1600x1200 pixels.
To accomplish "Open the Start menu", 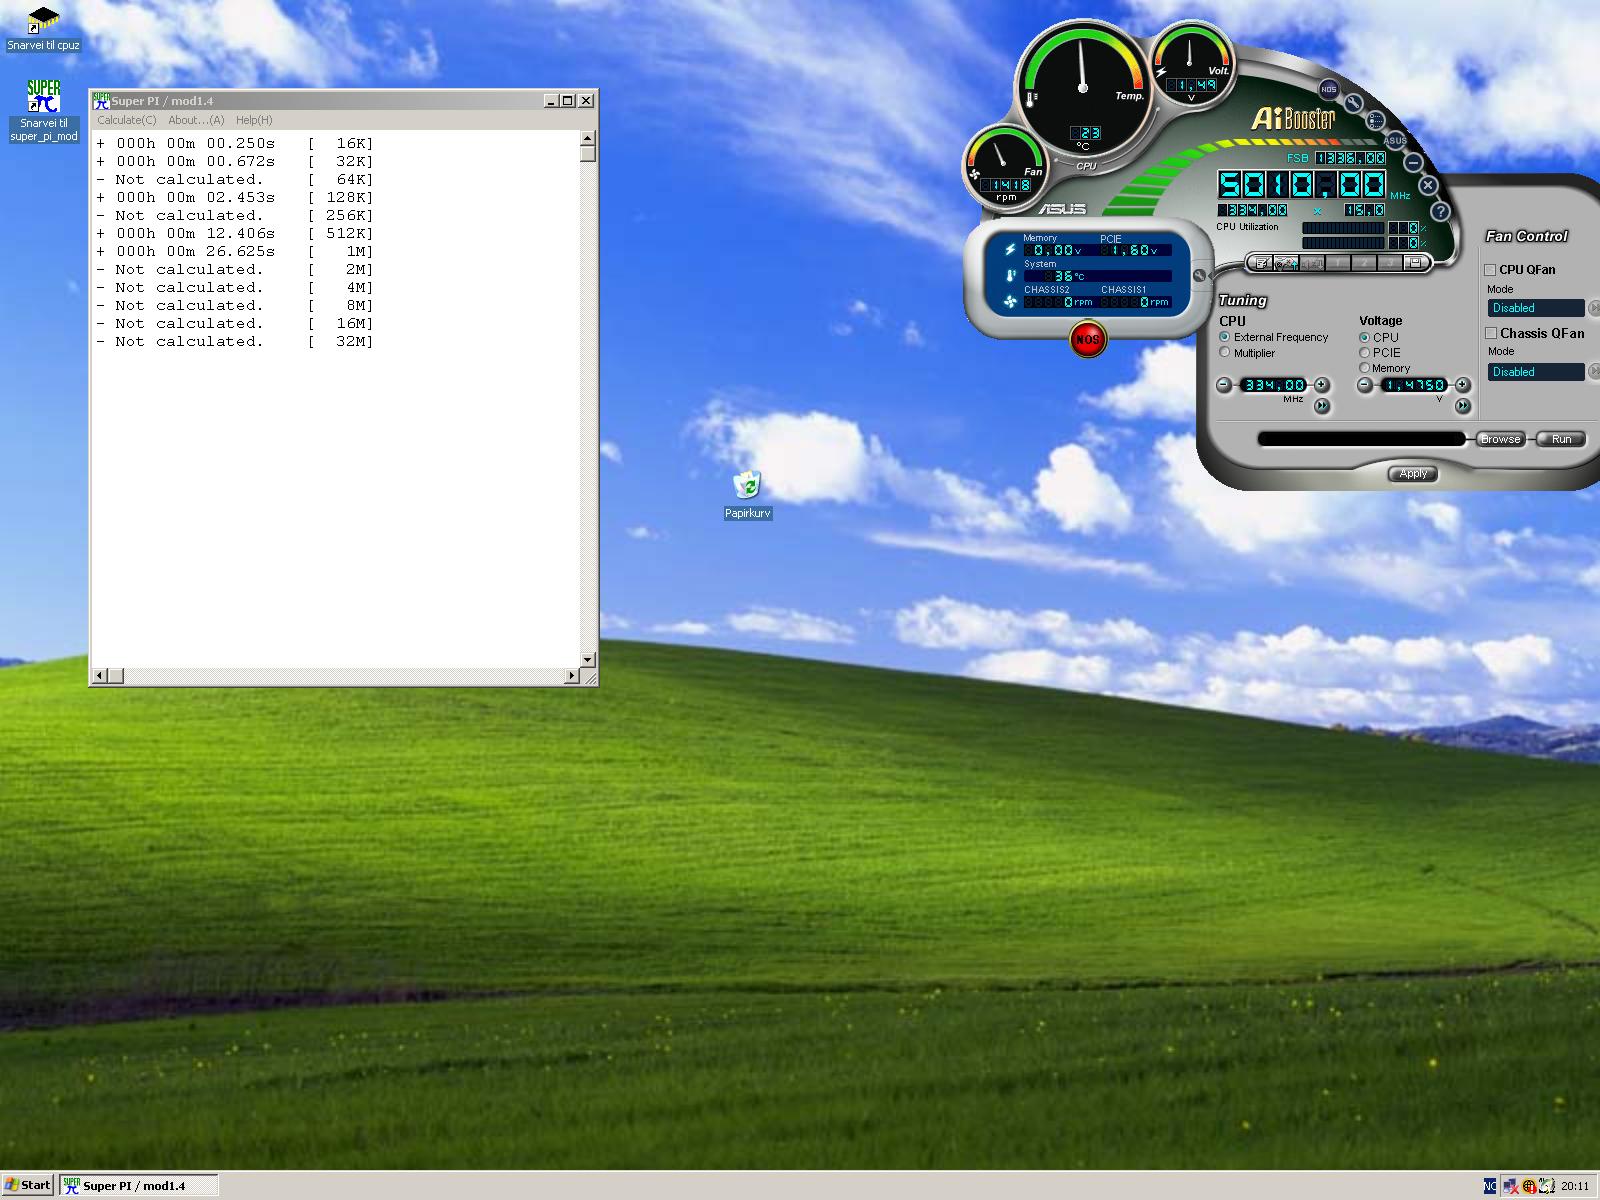I will coord(28,1185).
